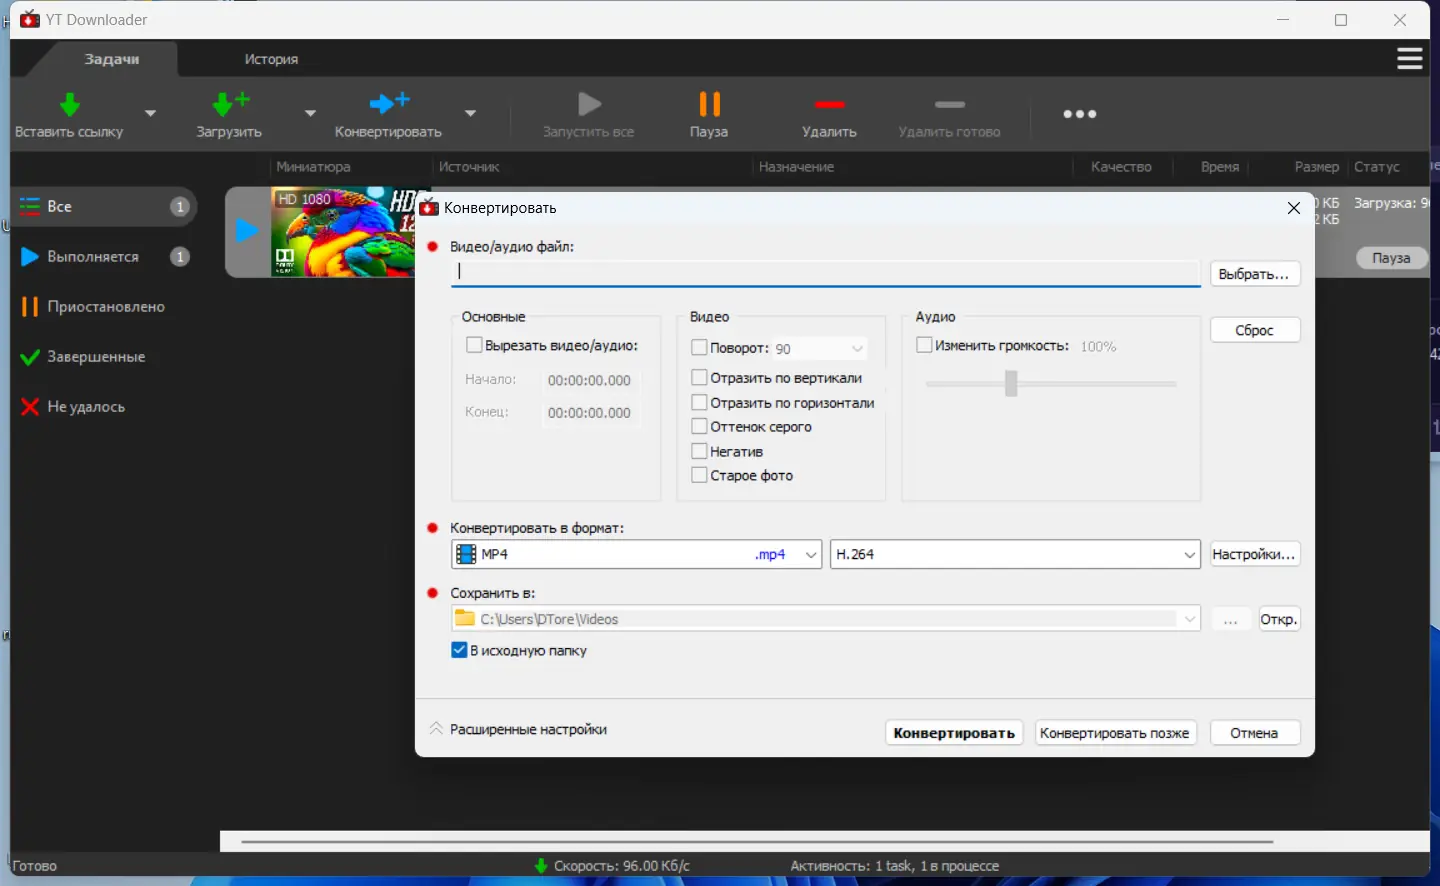Click the Paste link green arrow icon

point(69,104)
